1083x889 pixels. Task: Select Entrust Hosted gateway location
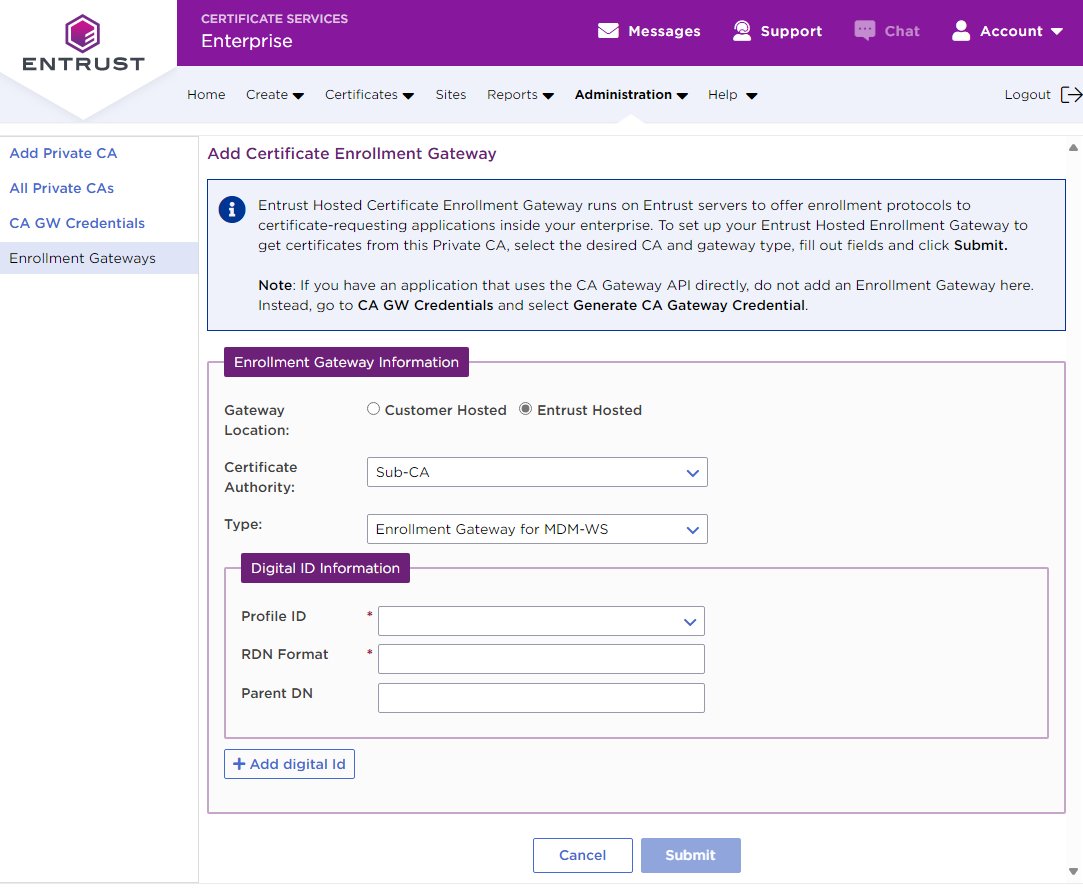click(x=526, y=409)
